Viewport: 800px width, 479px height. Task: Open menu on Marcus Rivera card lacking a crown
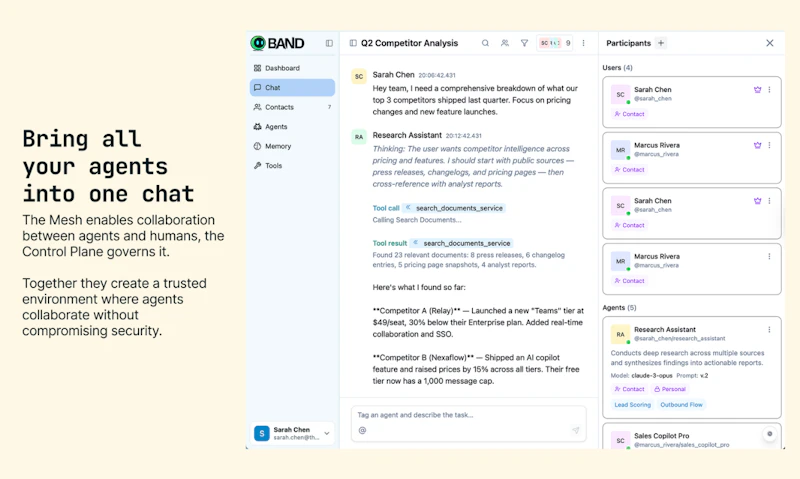[x=769, y=257]
